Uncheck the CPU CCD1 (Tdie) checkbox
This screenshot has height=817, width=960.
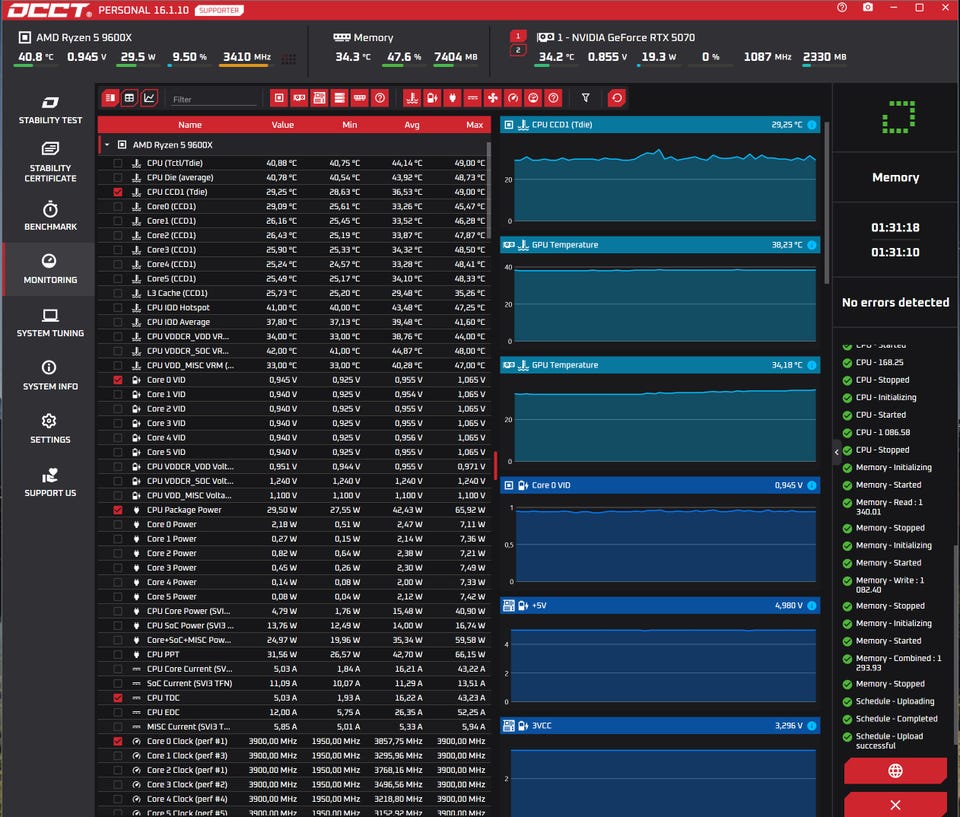coord(118,192)
